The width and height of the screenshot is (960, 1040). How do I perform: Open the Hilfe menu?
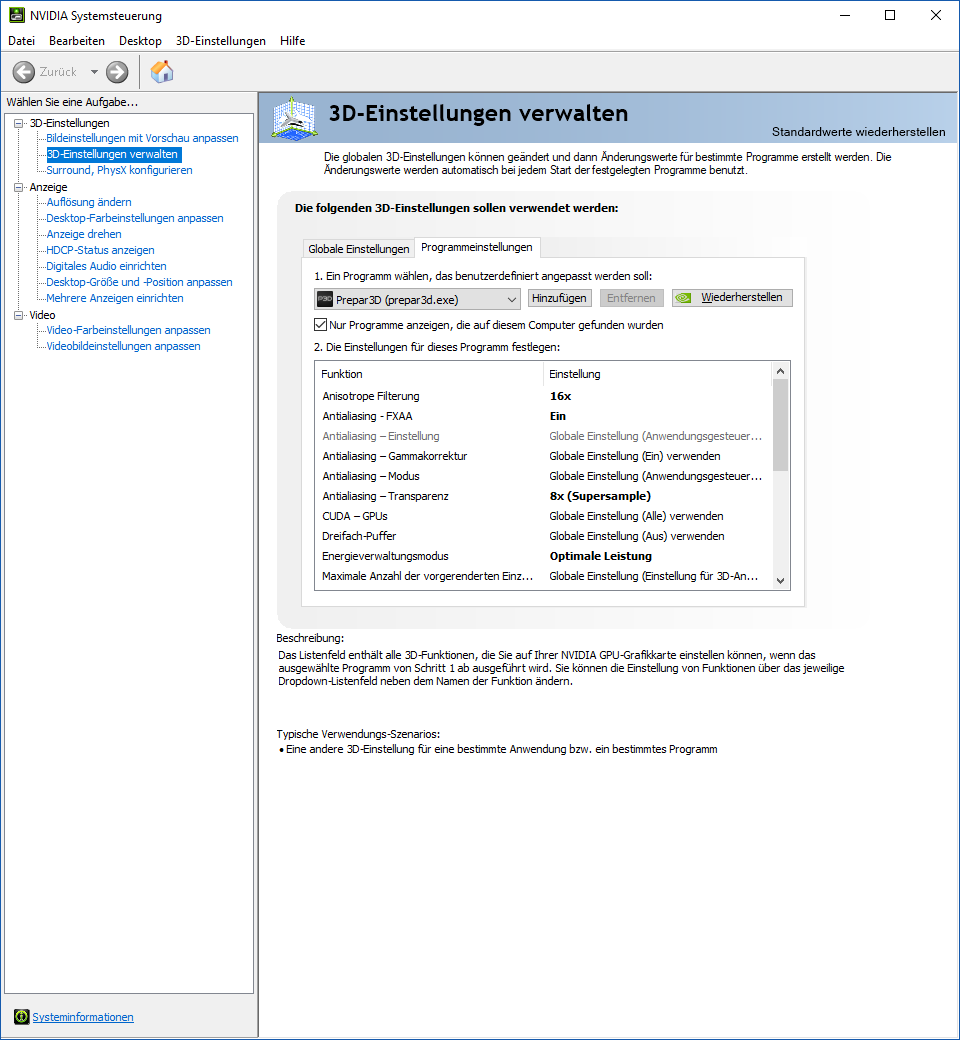293,40
